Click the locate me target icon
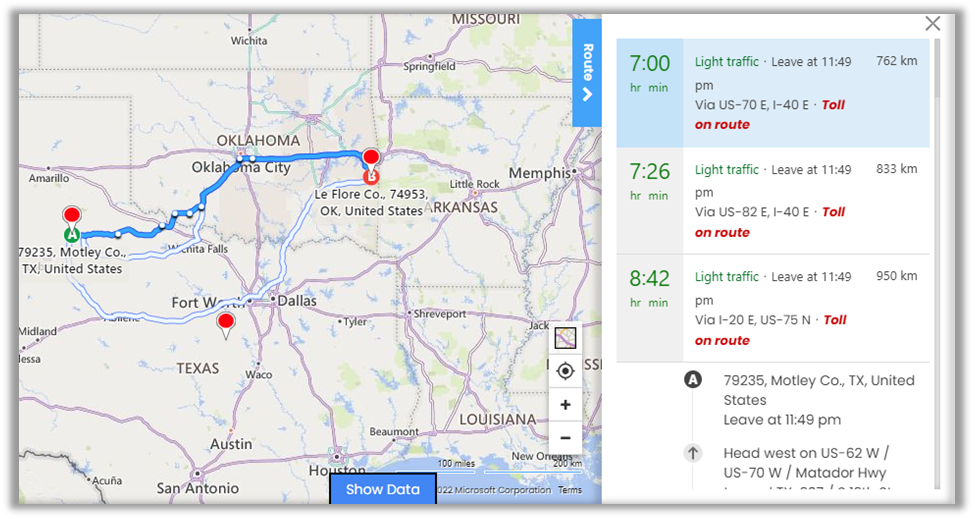This screenshot has width=975, height=519. 565,371
